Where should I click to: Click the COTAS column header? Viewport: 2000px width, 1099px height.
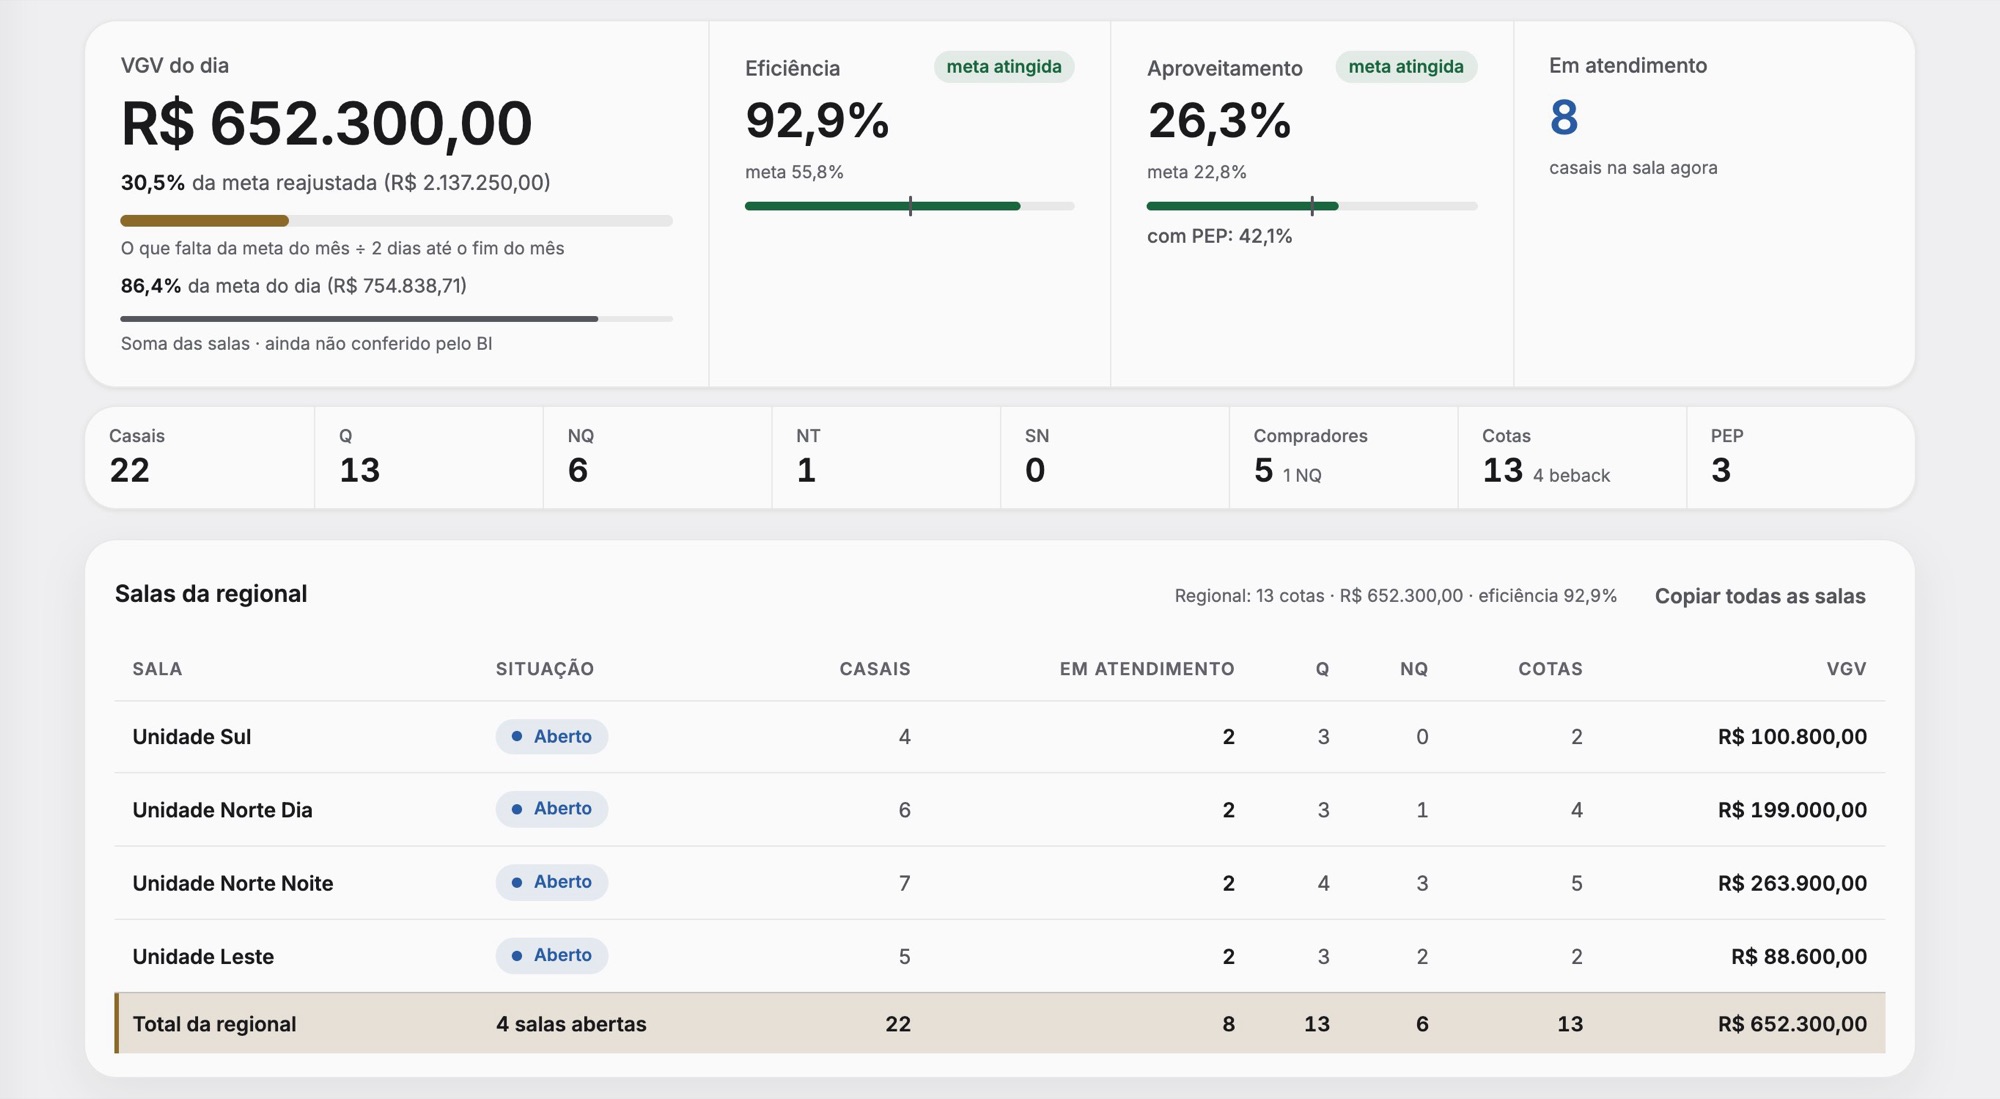[x=1550, y=669]
